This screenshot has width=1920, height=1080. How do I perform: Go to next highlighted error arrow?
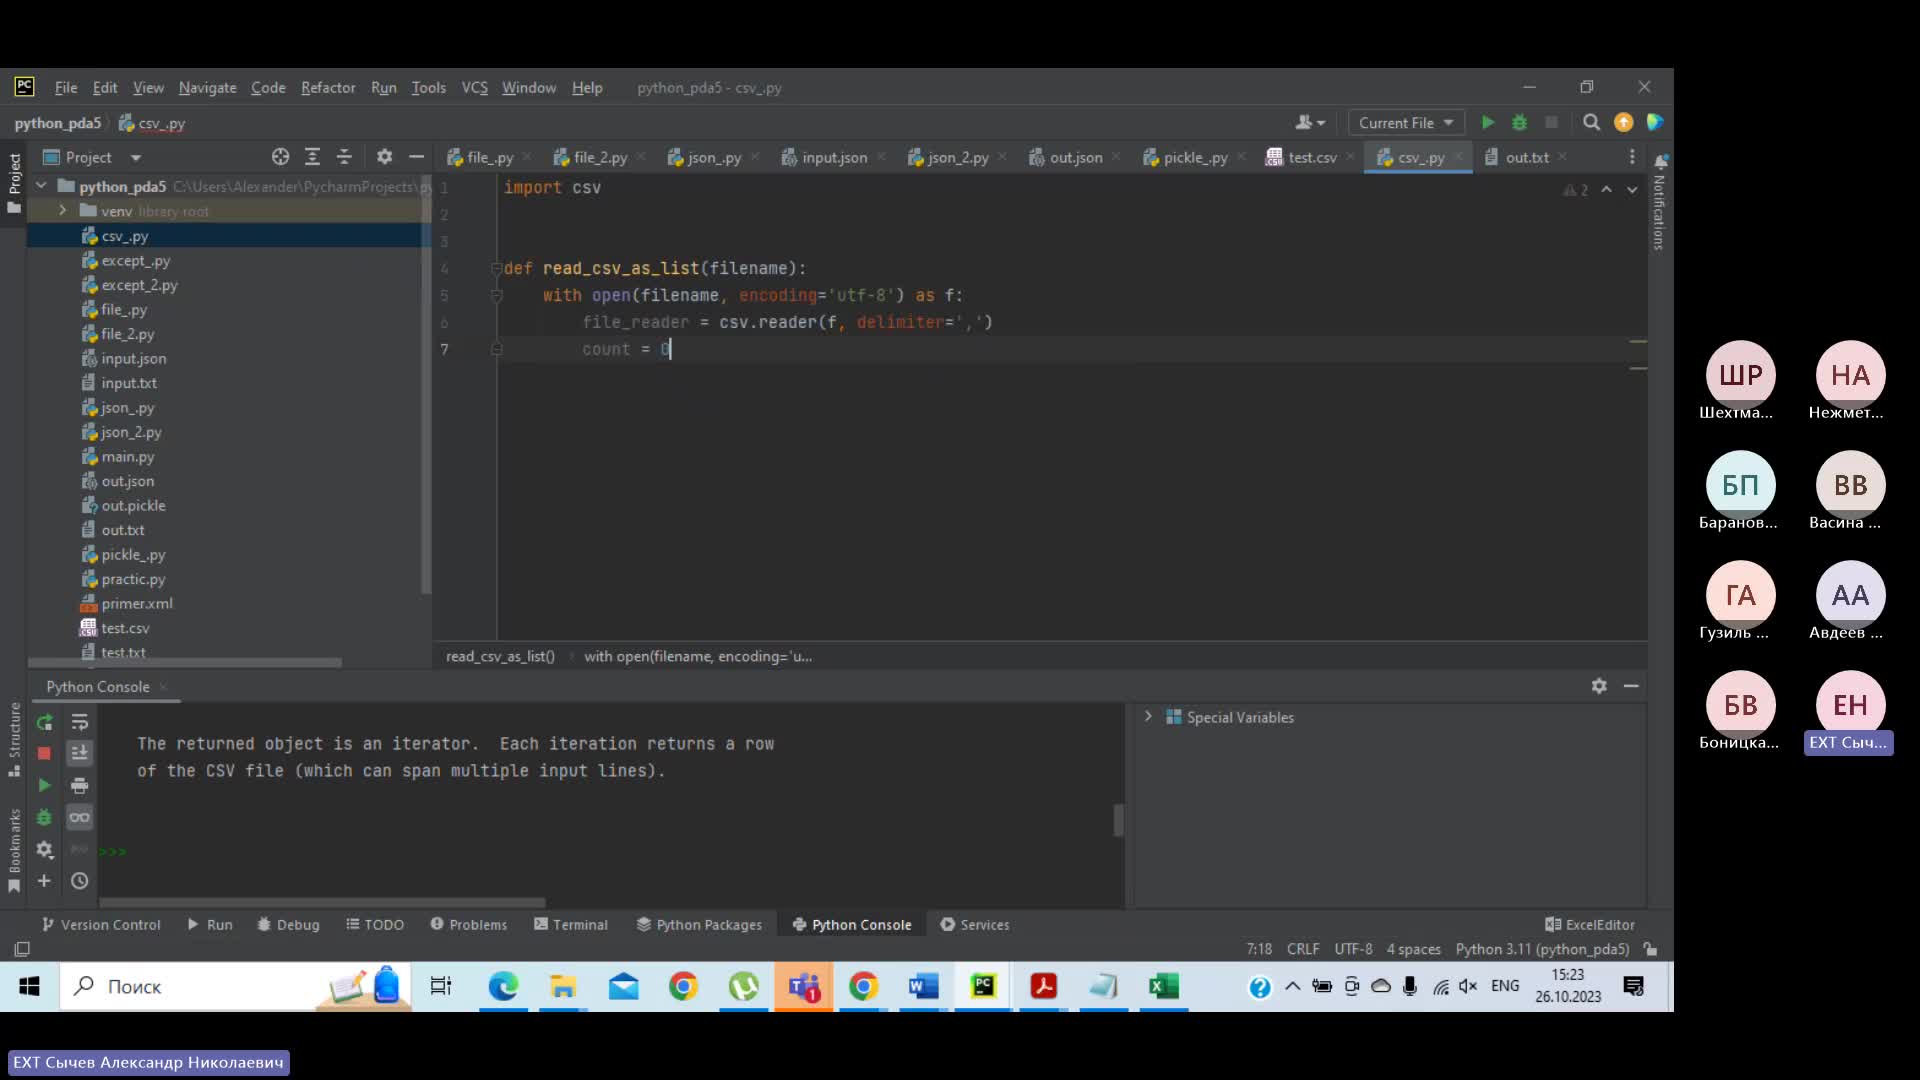[1632, 189]
